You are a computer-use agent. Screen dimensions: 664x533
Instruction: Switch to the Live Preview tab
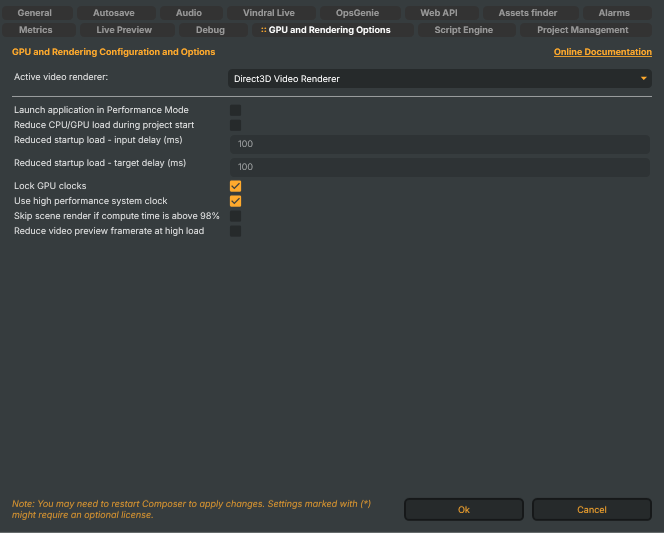[x=127, y=30]
